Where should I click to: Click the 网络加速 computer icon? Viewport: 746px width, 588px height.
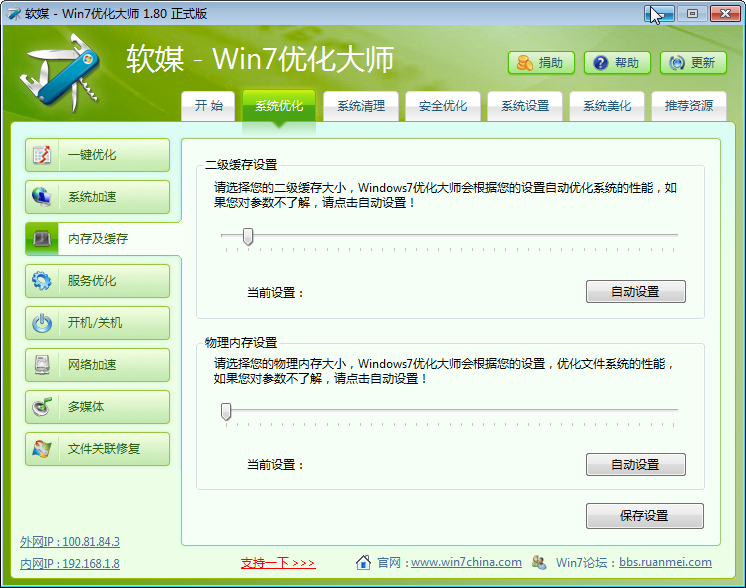tap(42, 364)
